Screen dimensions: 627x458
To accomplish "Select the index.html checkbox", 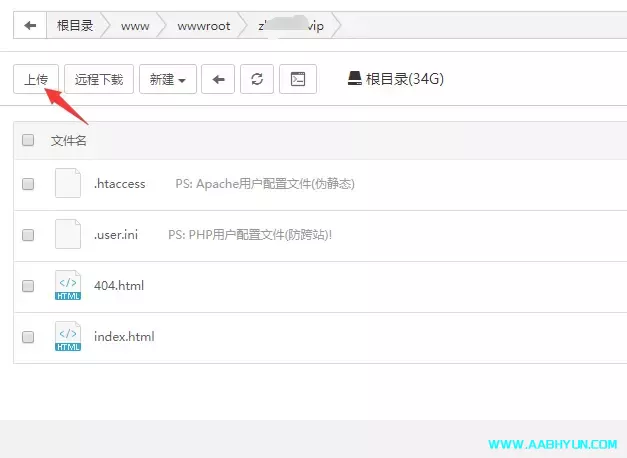I will click(x=28, y=337).
